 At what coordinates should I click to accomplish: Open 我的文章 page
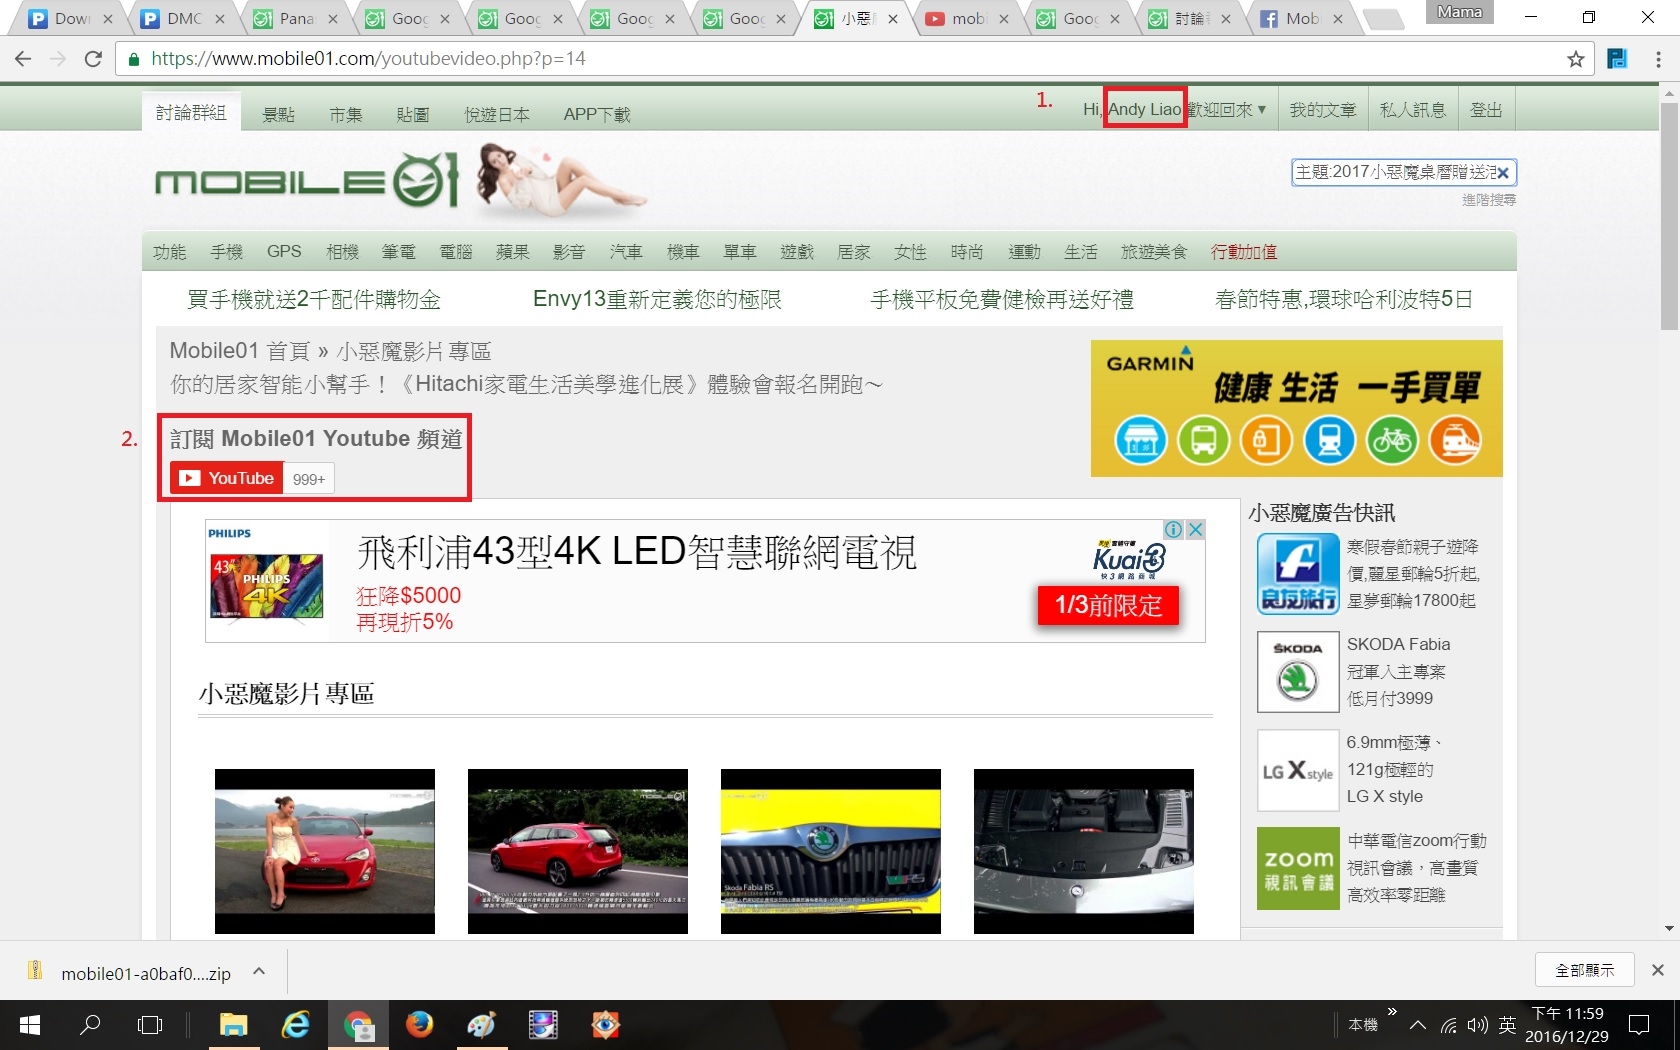(1323, 110)
